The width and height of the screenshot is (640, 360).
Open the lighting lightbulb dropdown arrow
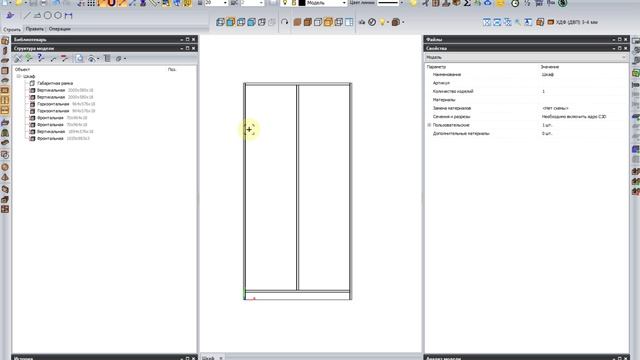click(387, 22)
